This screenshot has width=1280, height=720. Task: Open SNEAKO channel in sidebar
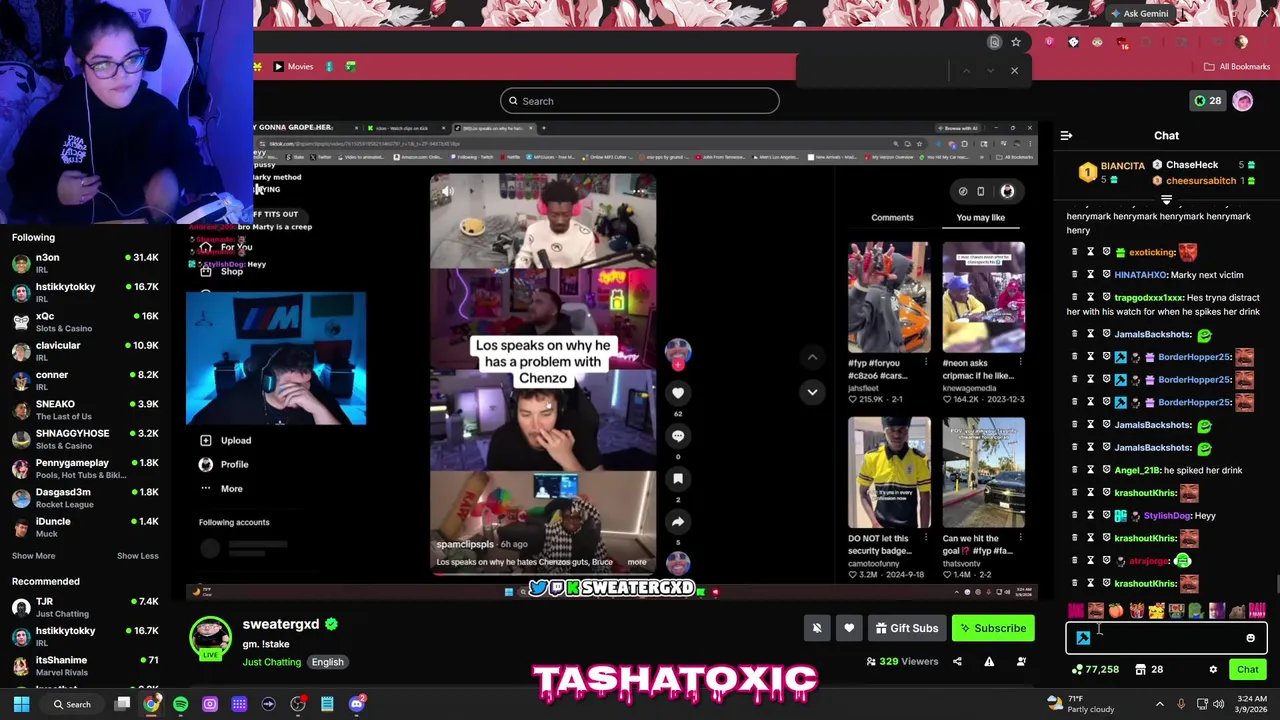click(x=85, y=409)
